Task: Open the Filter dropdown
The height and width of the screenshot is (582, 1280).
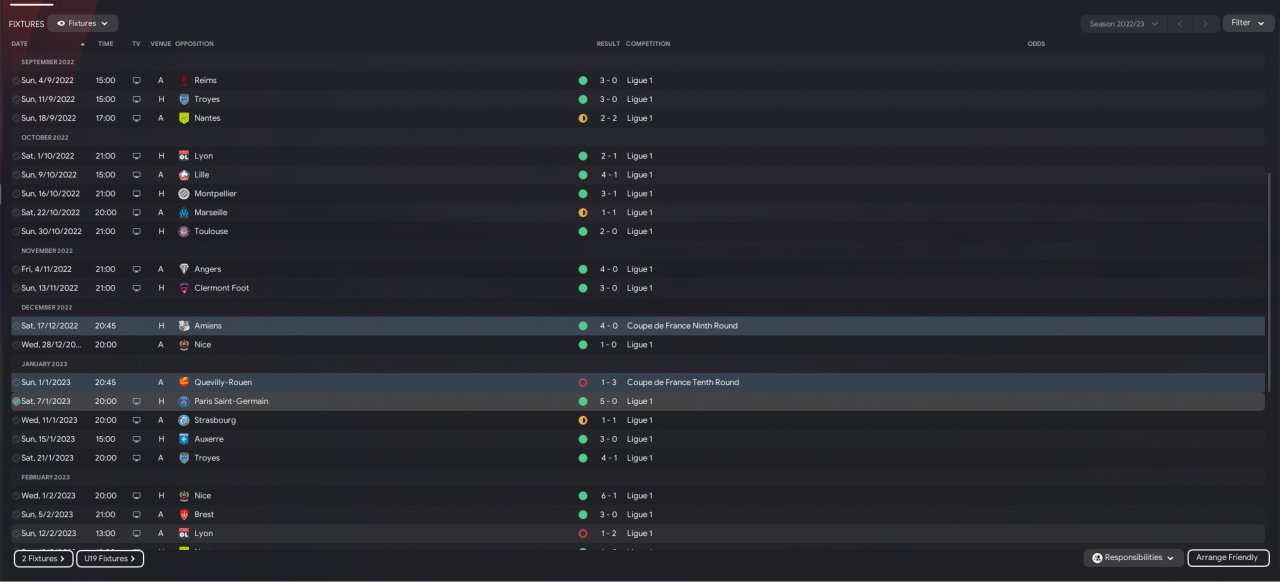Action: [1248, 23]
